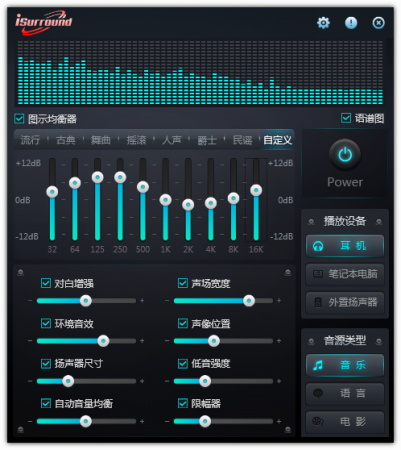
Task: Choose the 外置扬声器 external speaker device
Action: click(345, 302)
